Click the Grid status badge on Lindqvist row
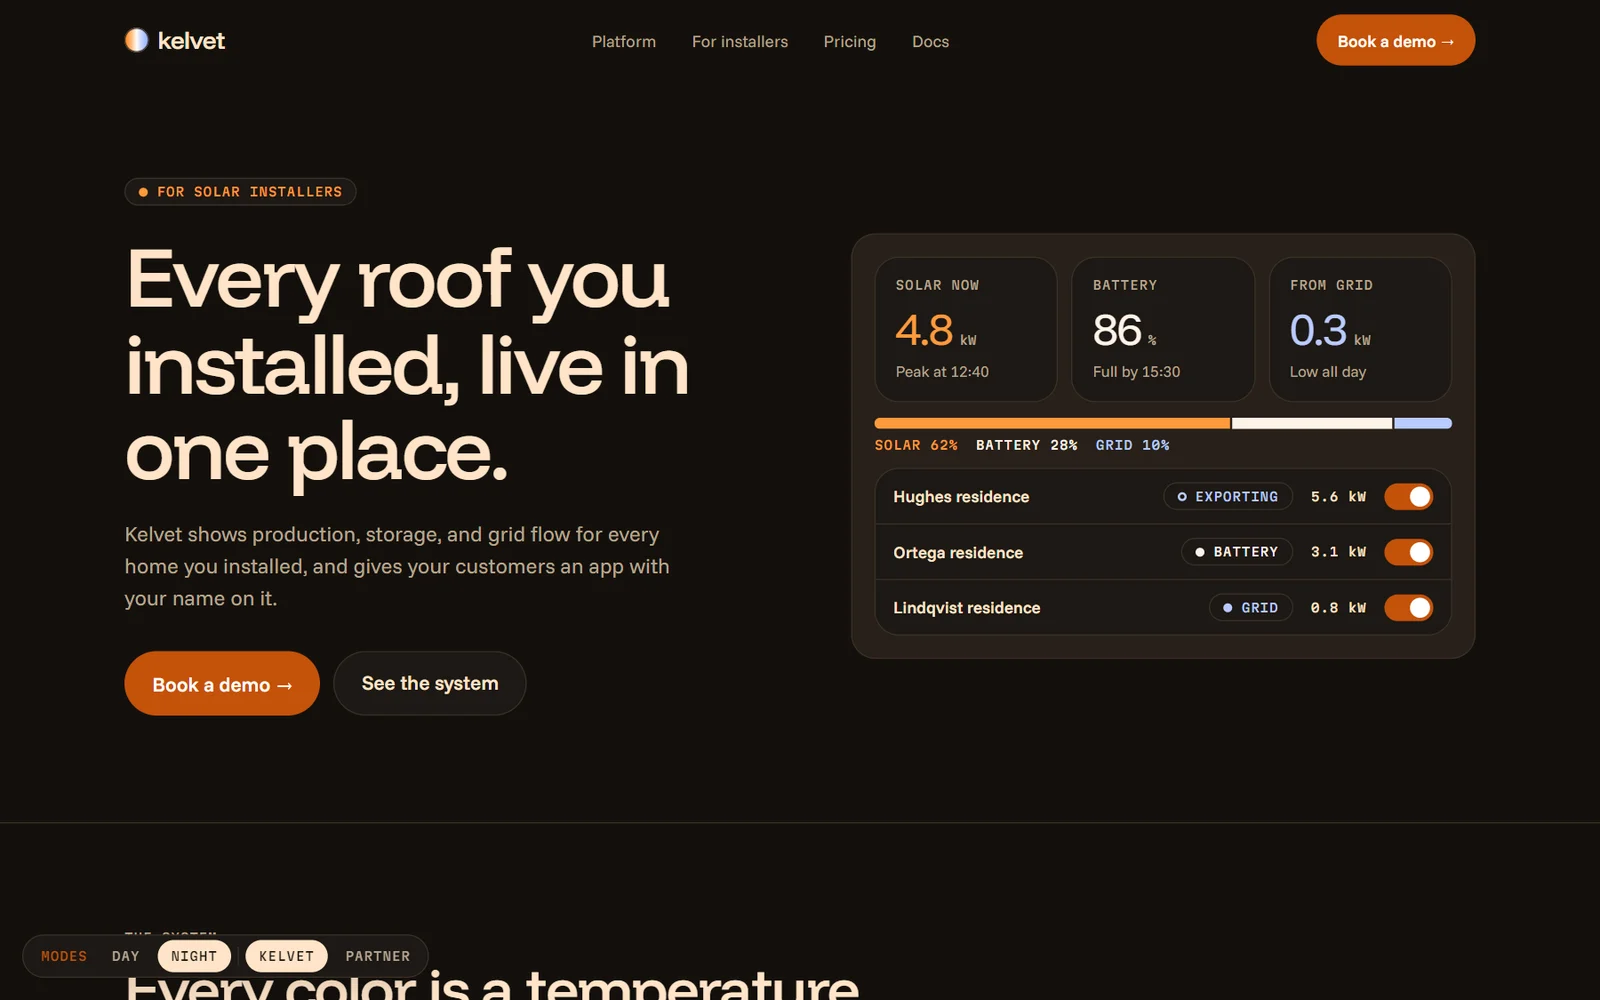This screenshot has width=1600, height=1000. [1251, 608]
